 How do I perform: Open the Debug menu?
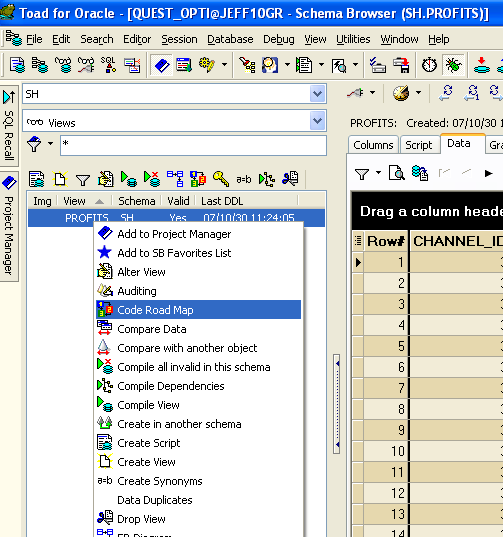[x=278, y=39]
